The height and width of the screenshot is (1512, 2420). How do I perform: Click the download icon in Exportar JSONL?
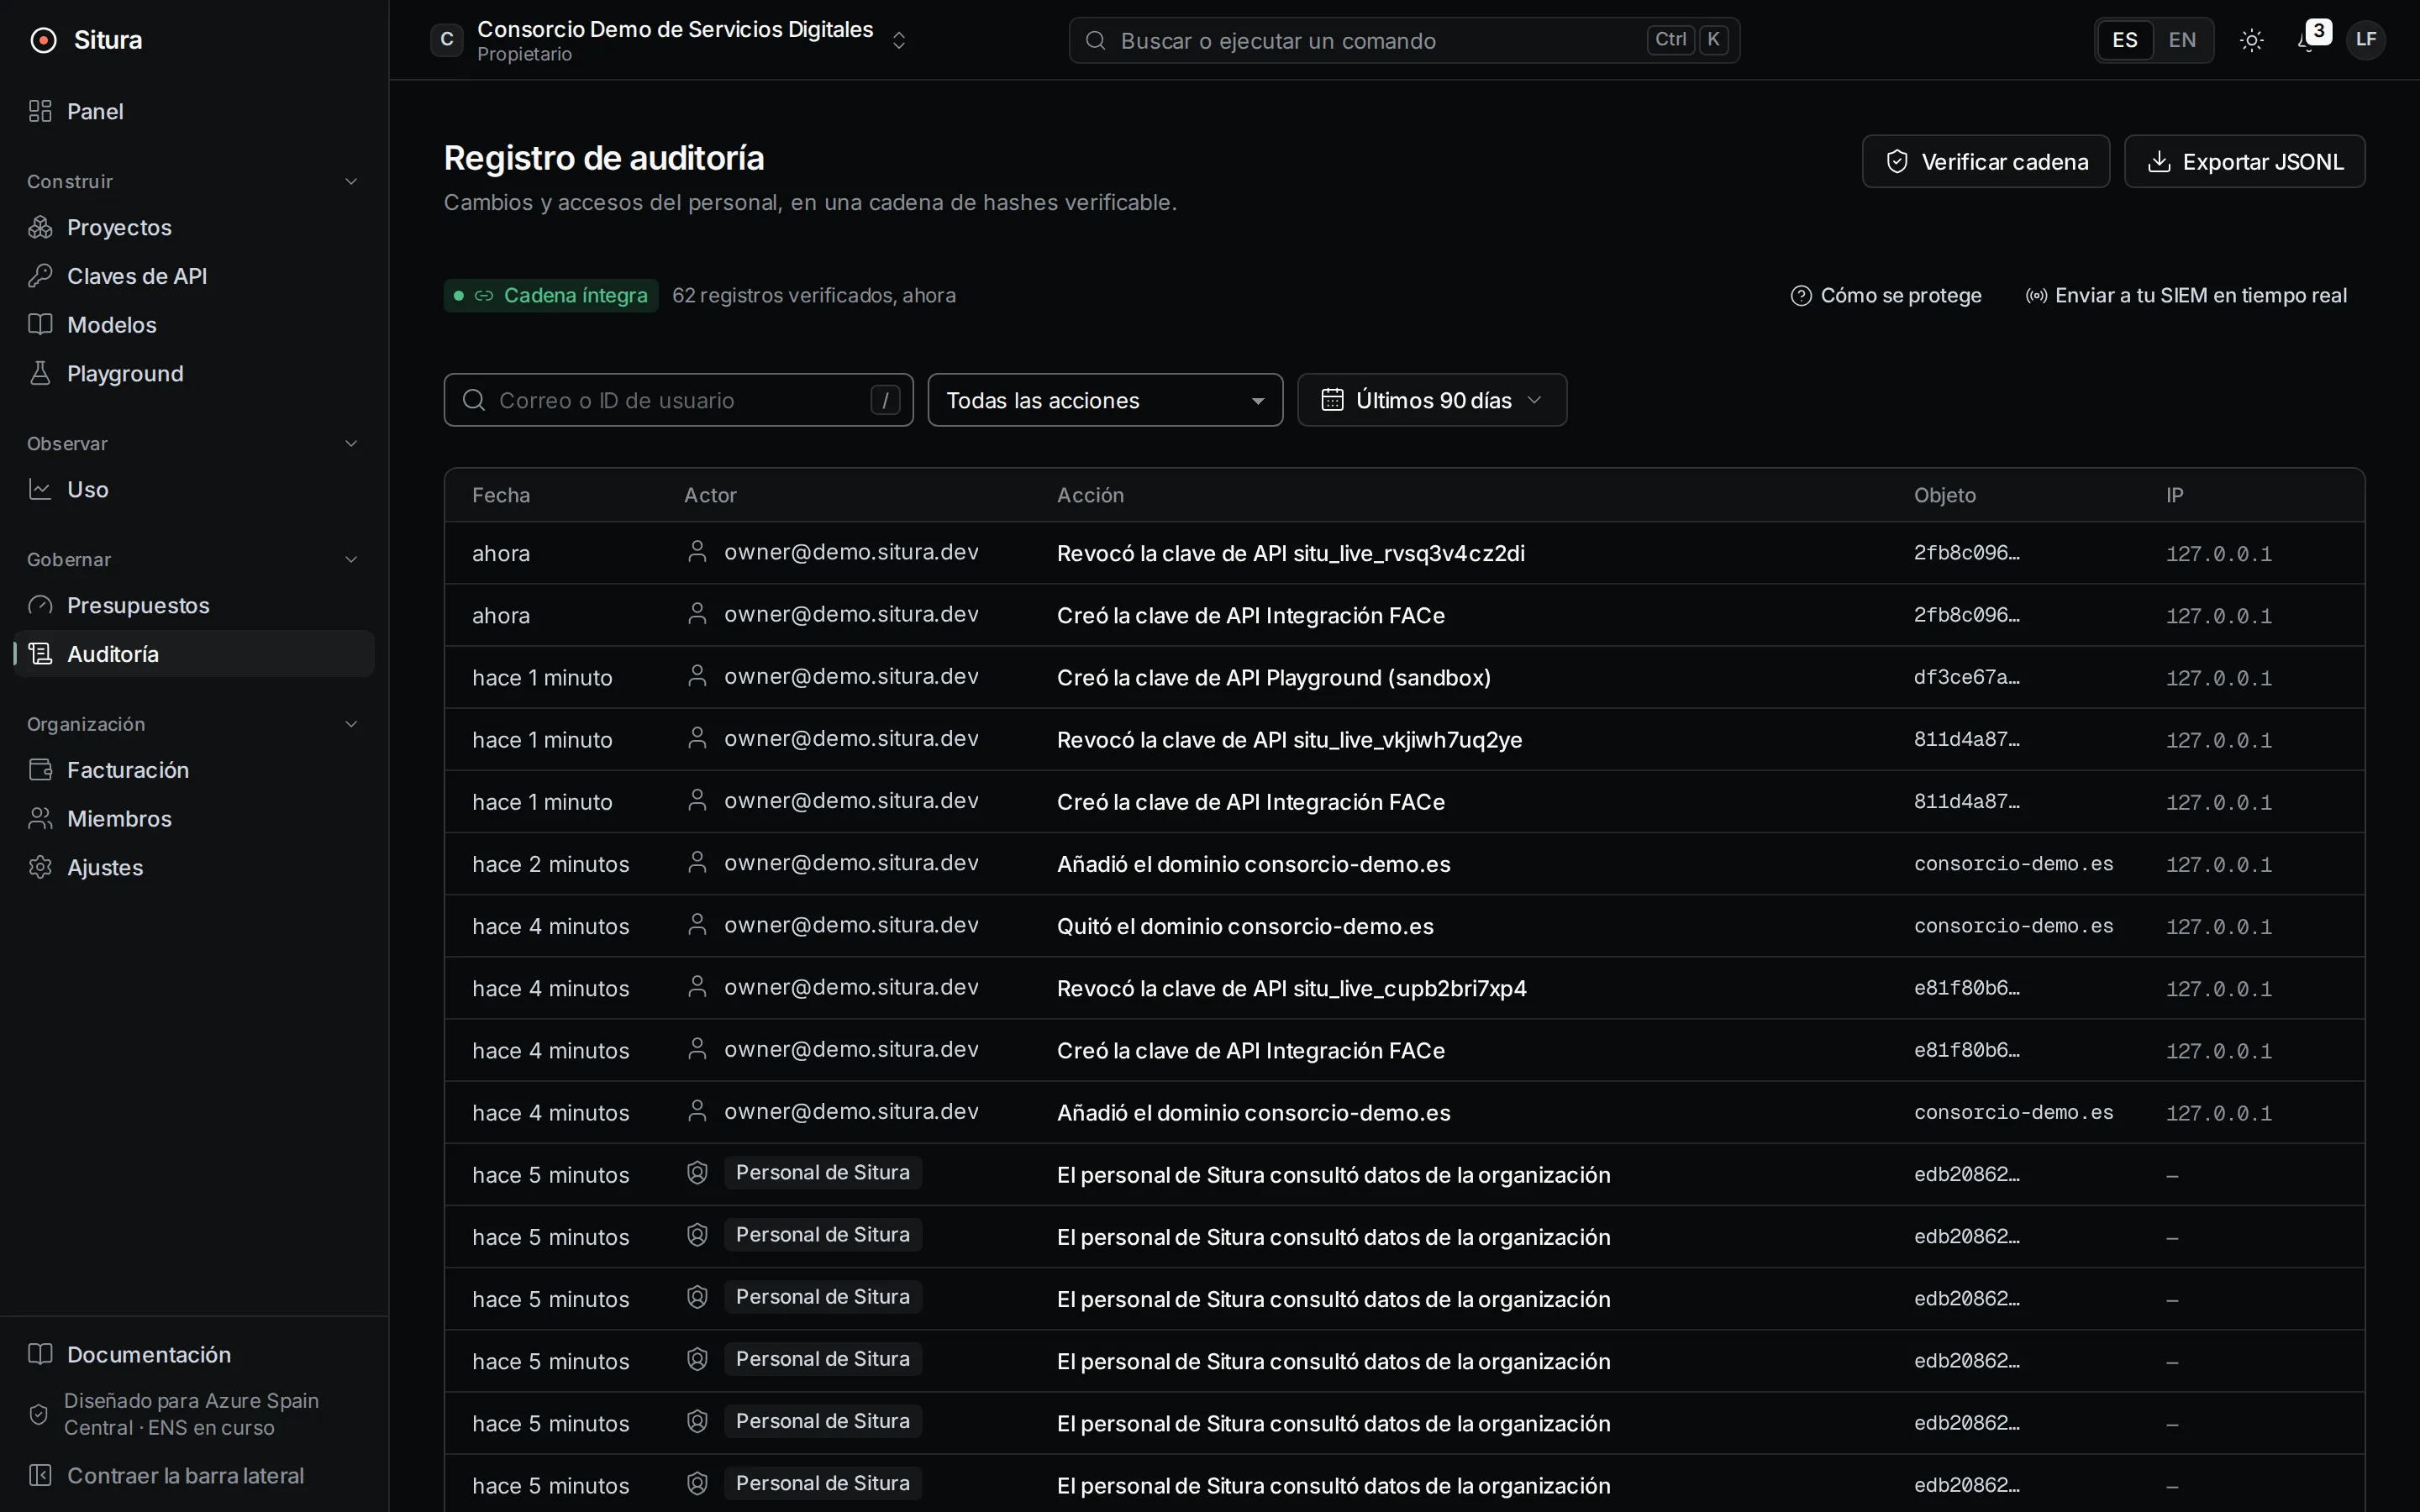[2159, 162]
